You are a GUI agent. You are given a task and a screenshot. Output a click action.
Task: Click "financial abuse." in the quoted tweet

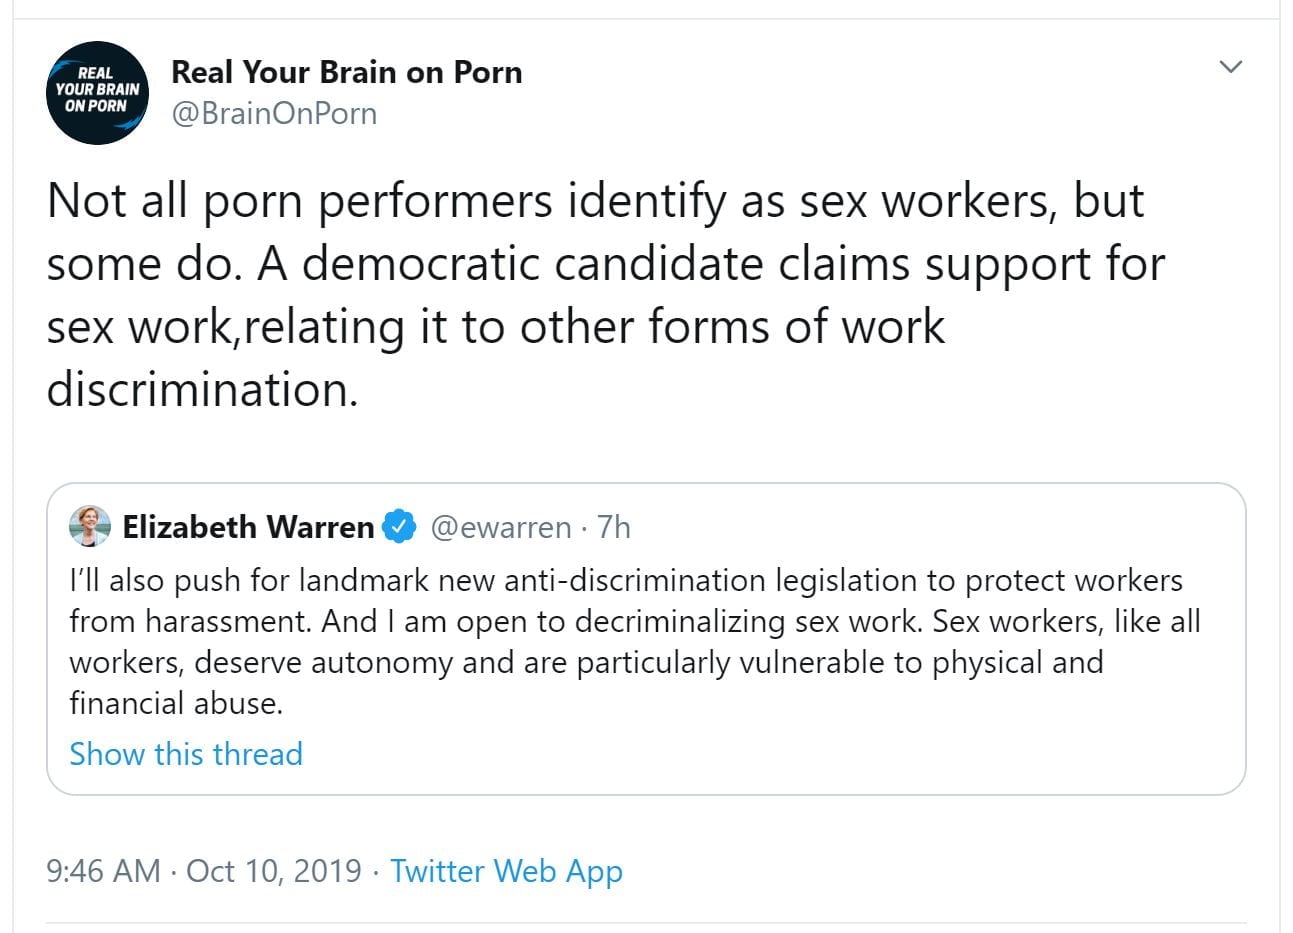point(176,703)
